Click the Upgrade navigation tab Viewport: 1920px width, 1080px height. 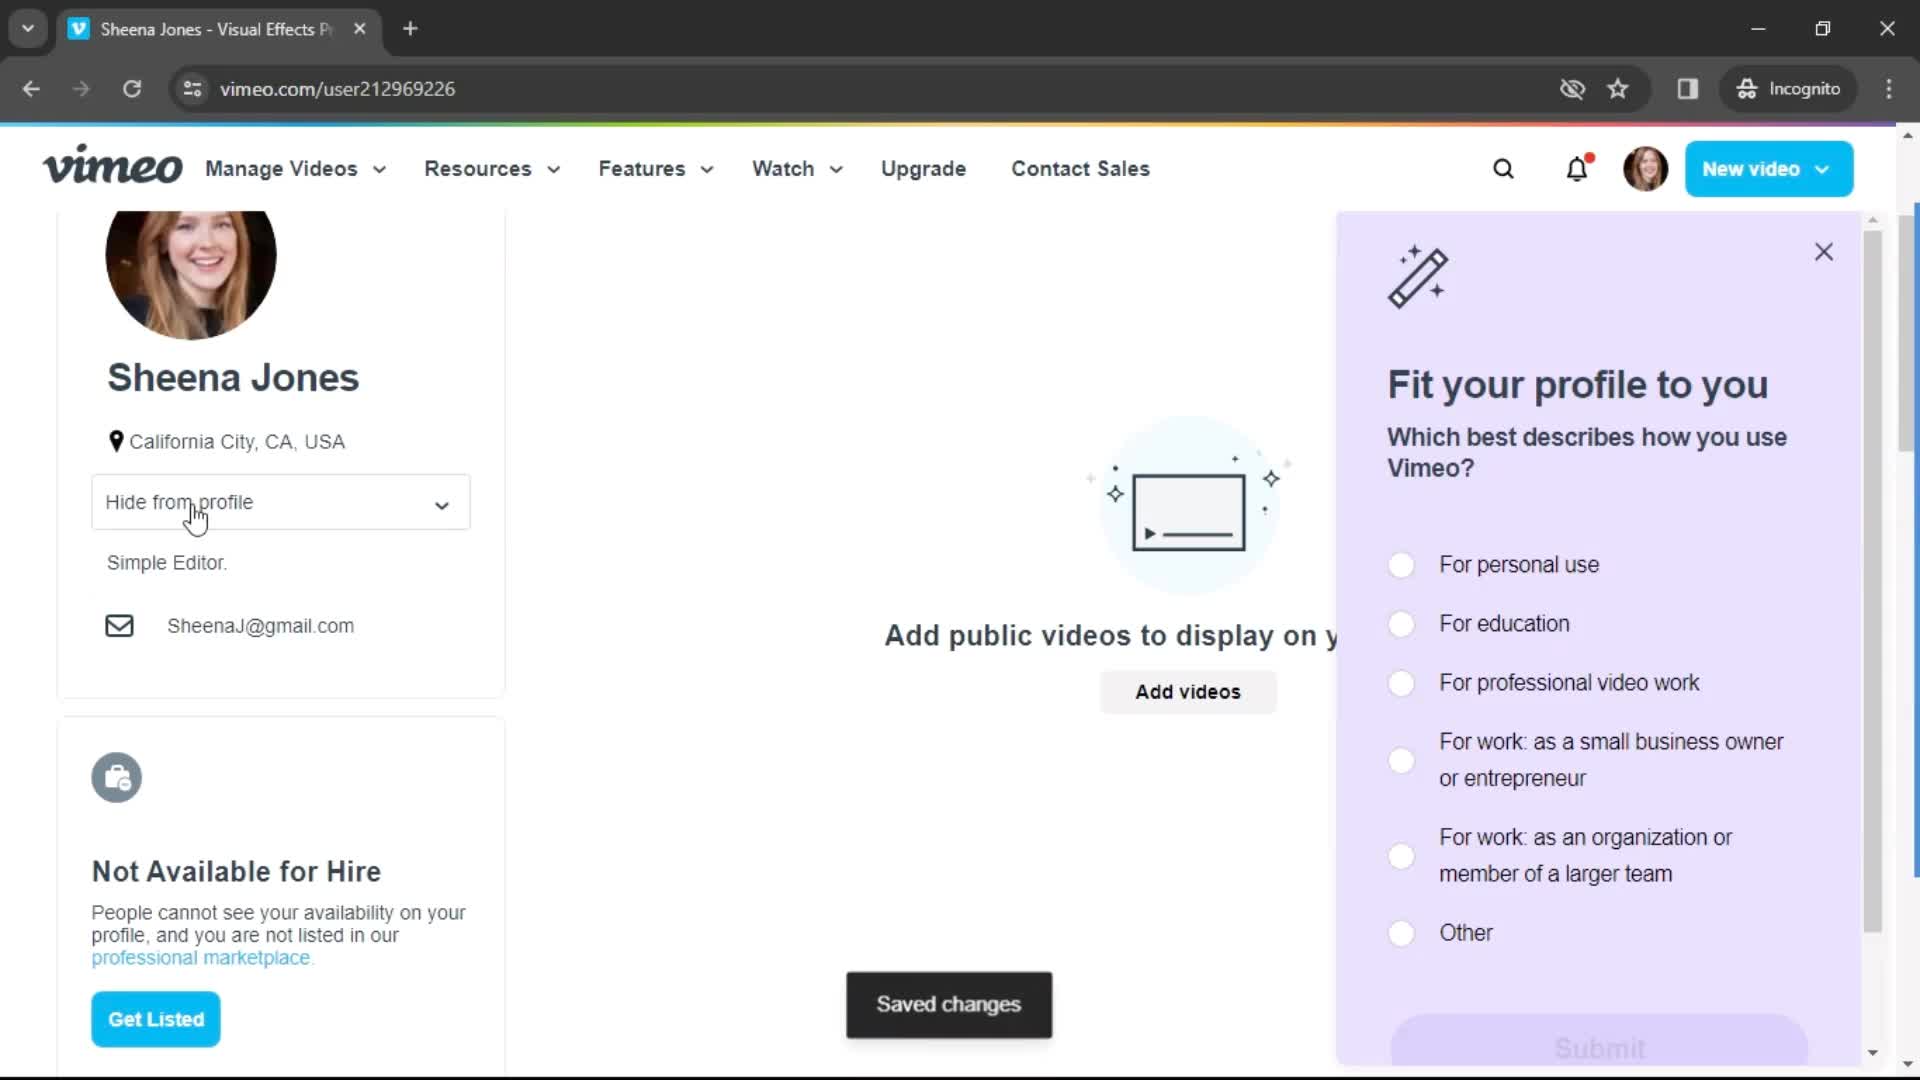tap(922, 169)
